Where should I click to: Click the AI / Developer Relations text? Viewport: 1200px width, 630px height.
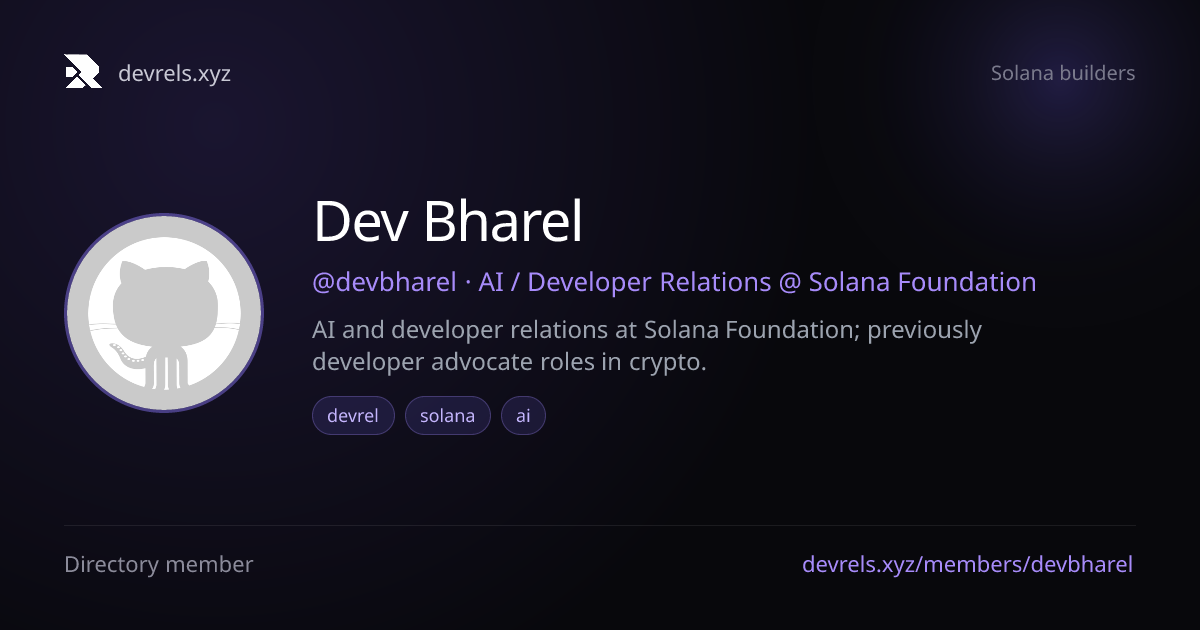(625, 282)
